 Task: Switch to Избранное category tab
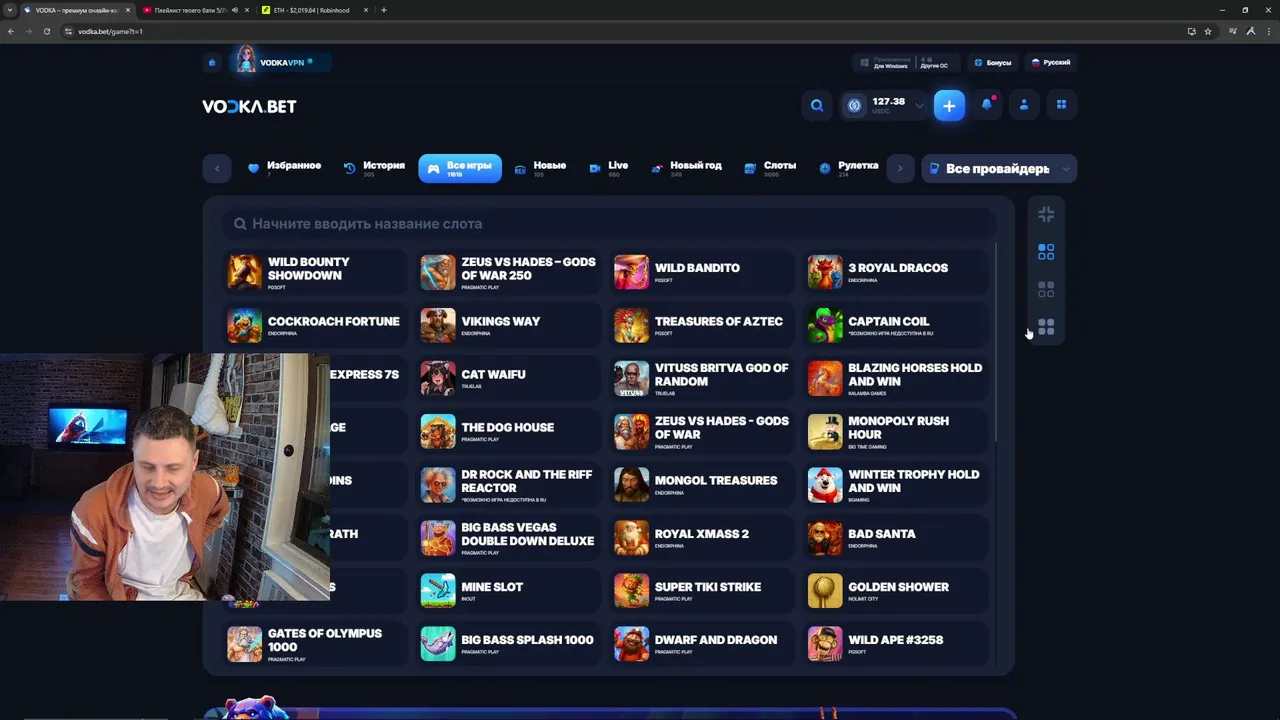coord(284,168)
